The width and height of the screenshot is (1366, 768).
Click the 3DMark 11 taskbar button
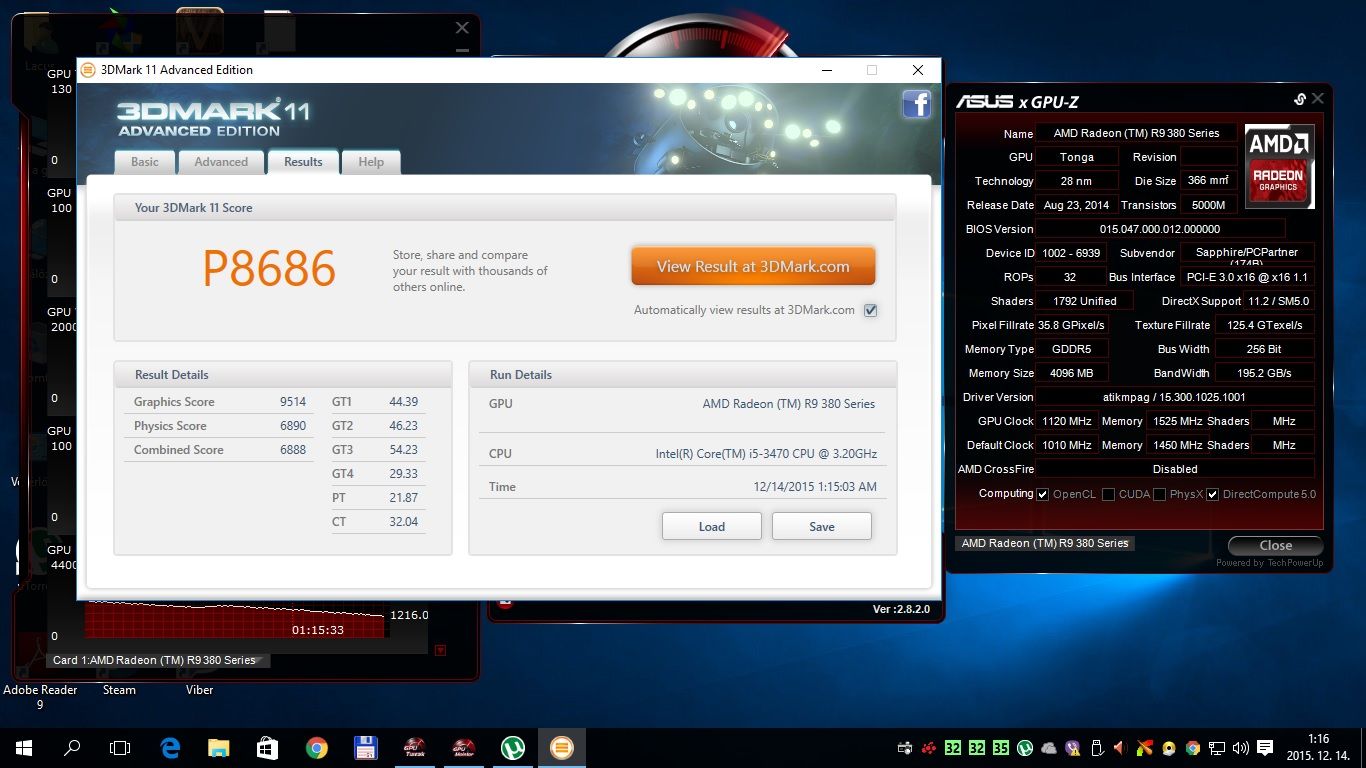(x=561, y=747)
